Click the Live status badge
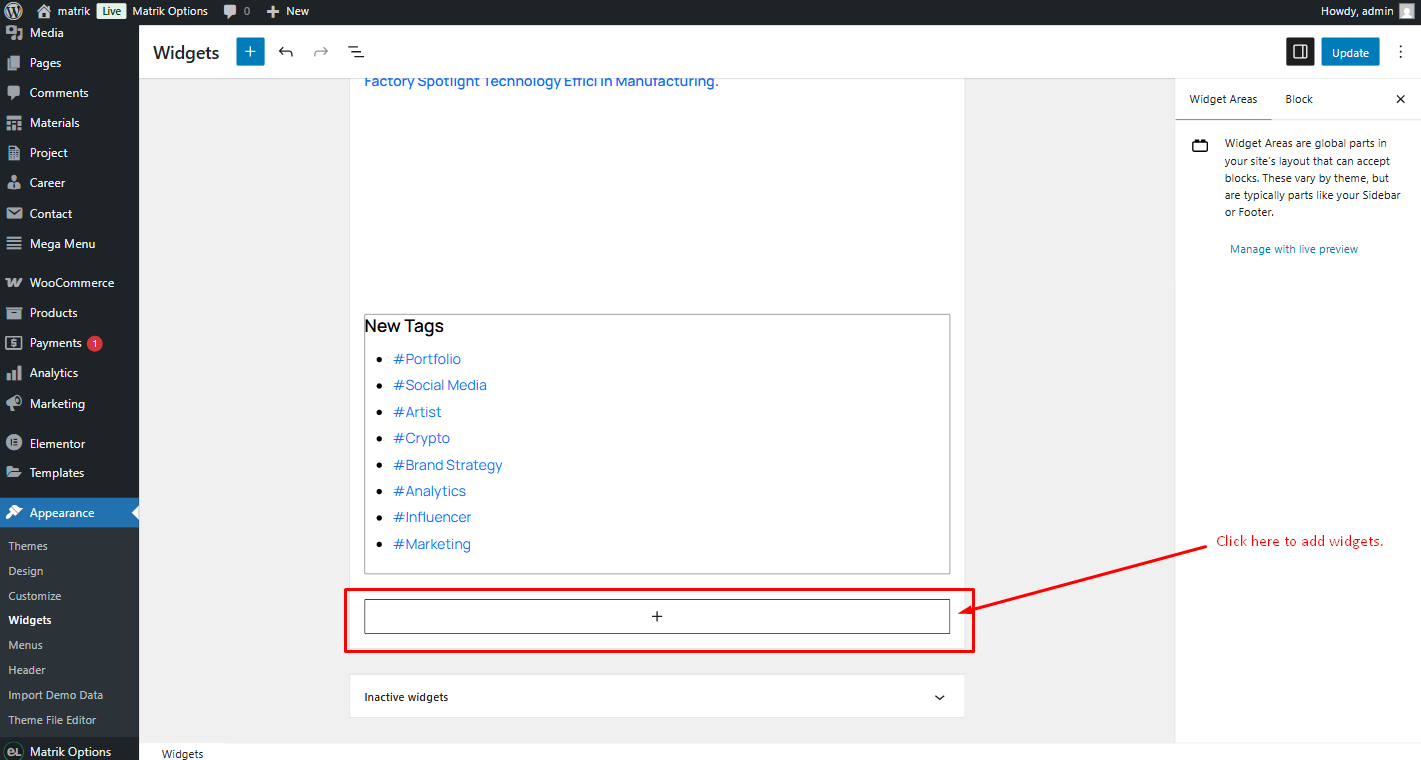Viewport: 1421px width, 760px height. click(112, 11)
